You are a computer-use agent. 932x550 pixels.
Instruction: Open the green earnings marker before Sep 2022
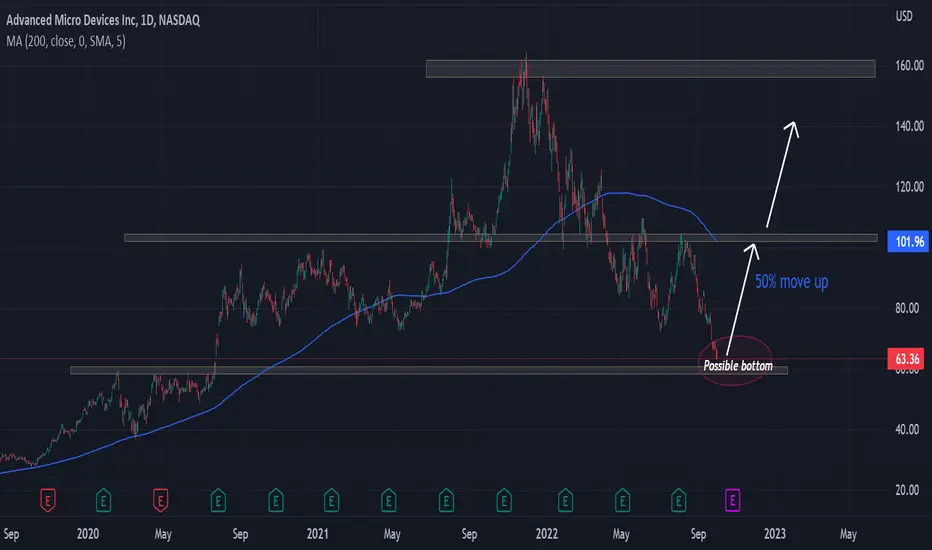[x=679, y=500]
